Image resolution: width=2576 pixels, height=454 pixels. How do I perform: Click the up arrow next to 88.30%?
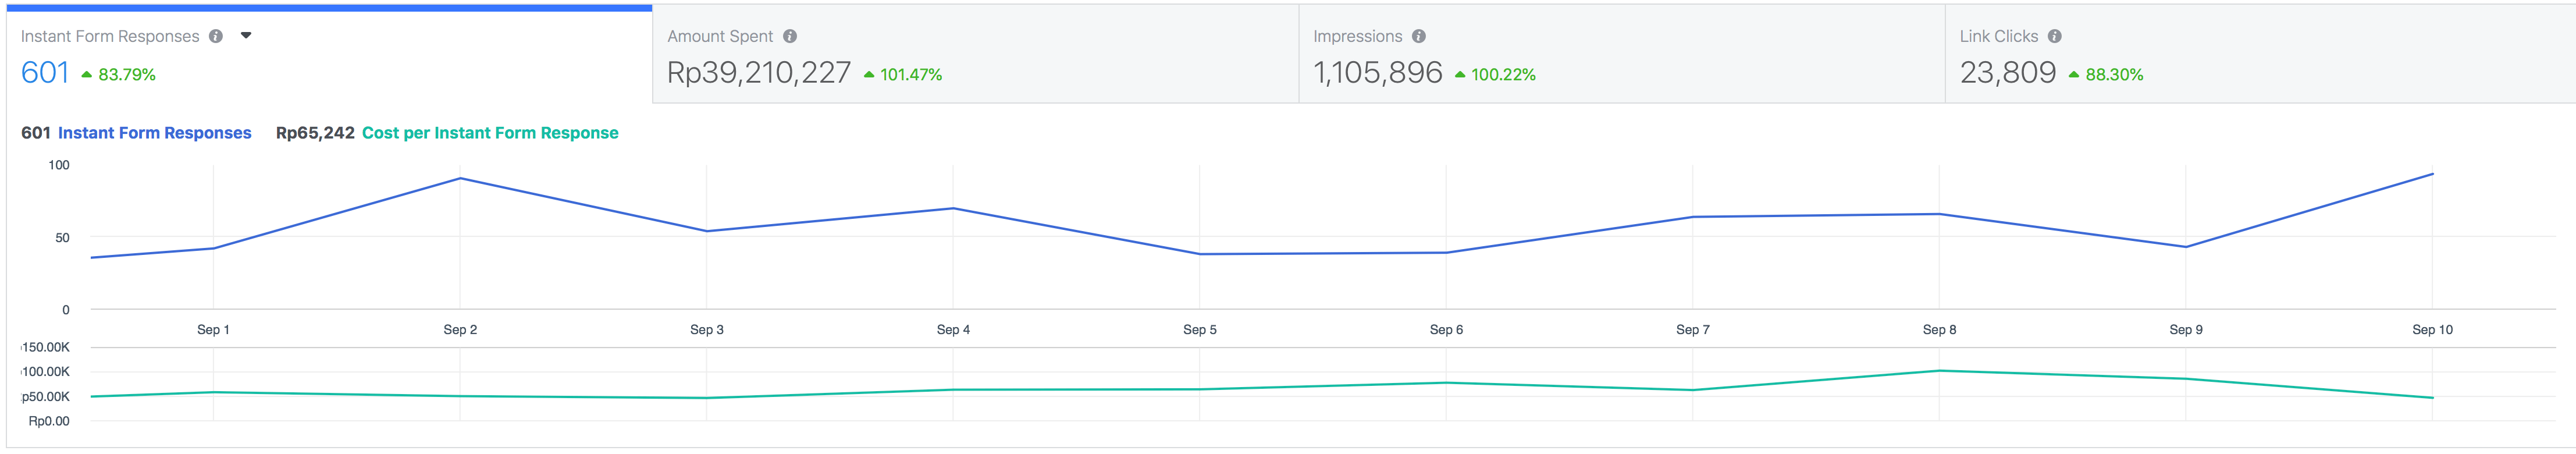[2073, 74]
